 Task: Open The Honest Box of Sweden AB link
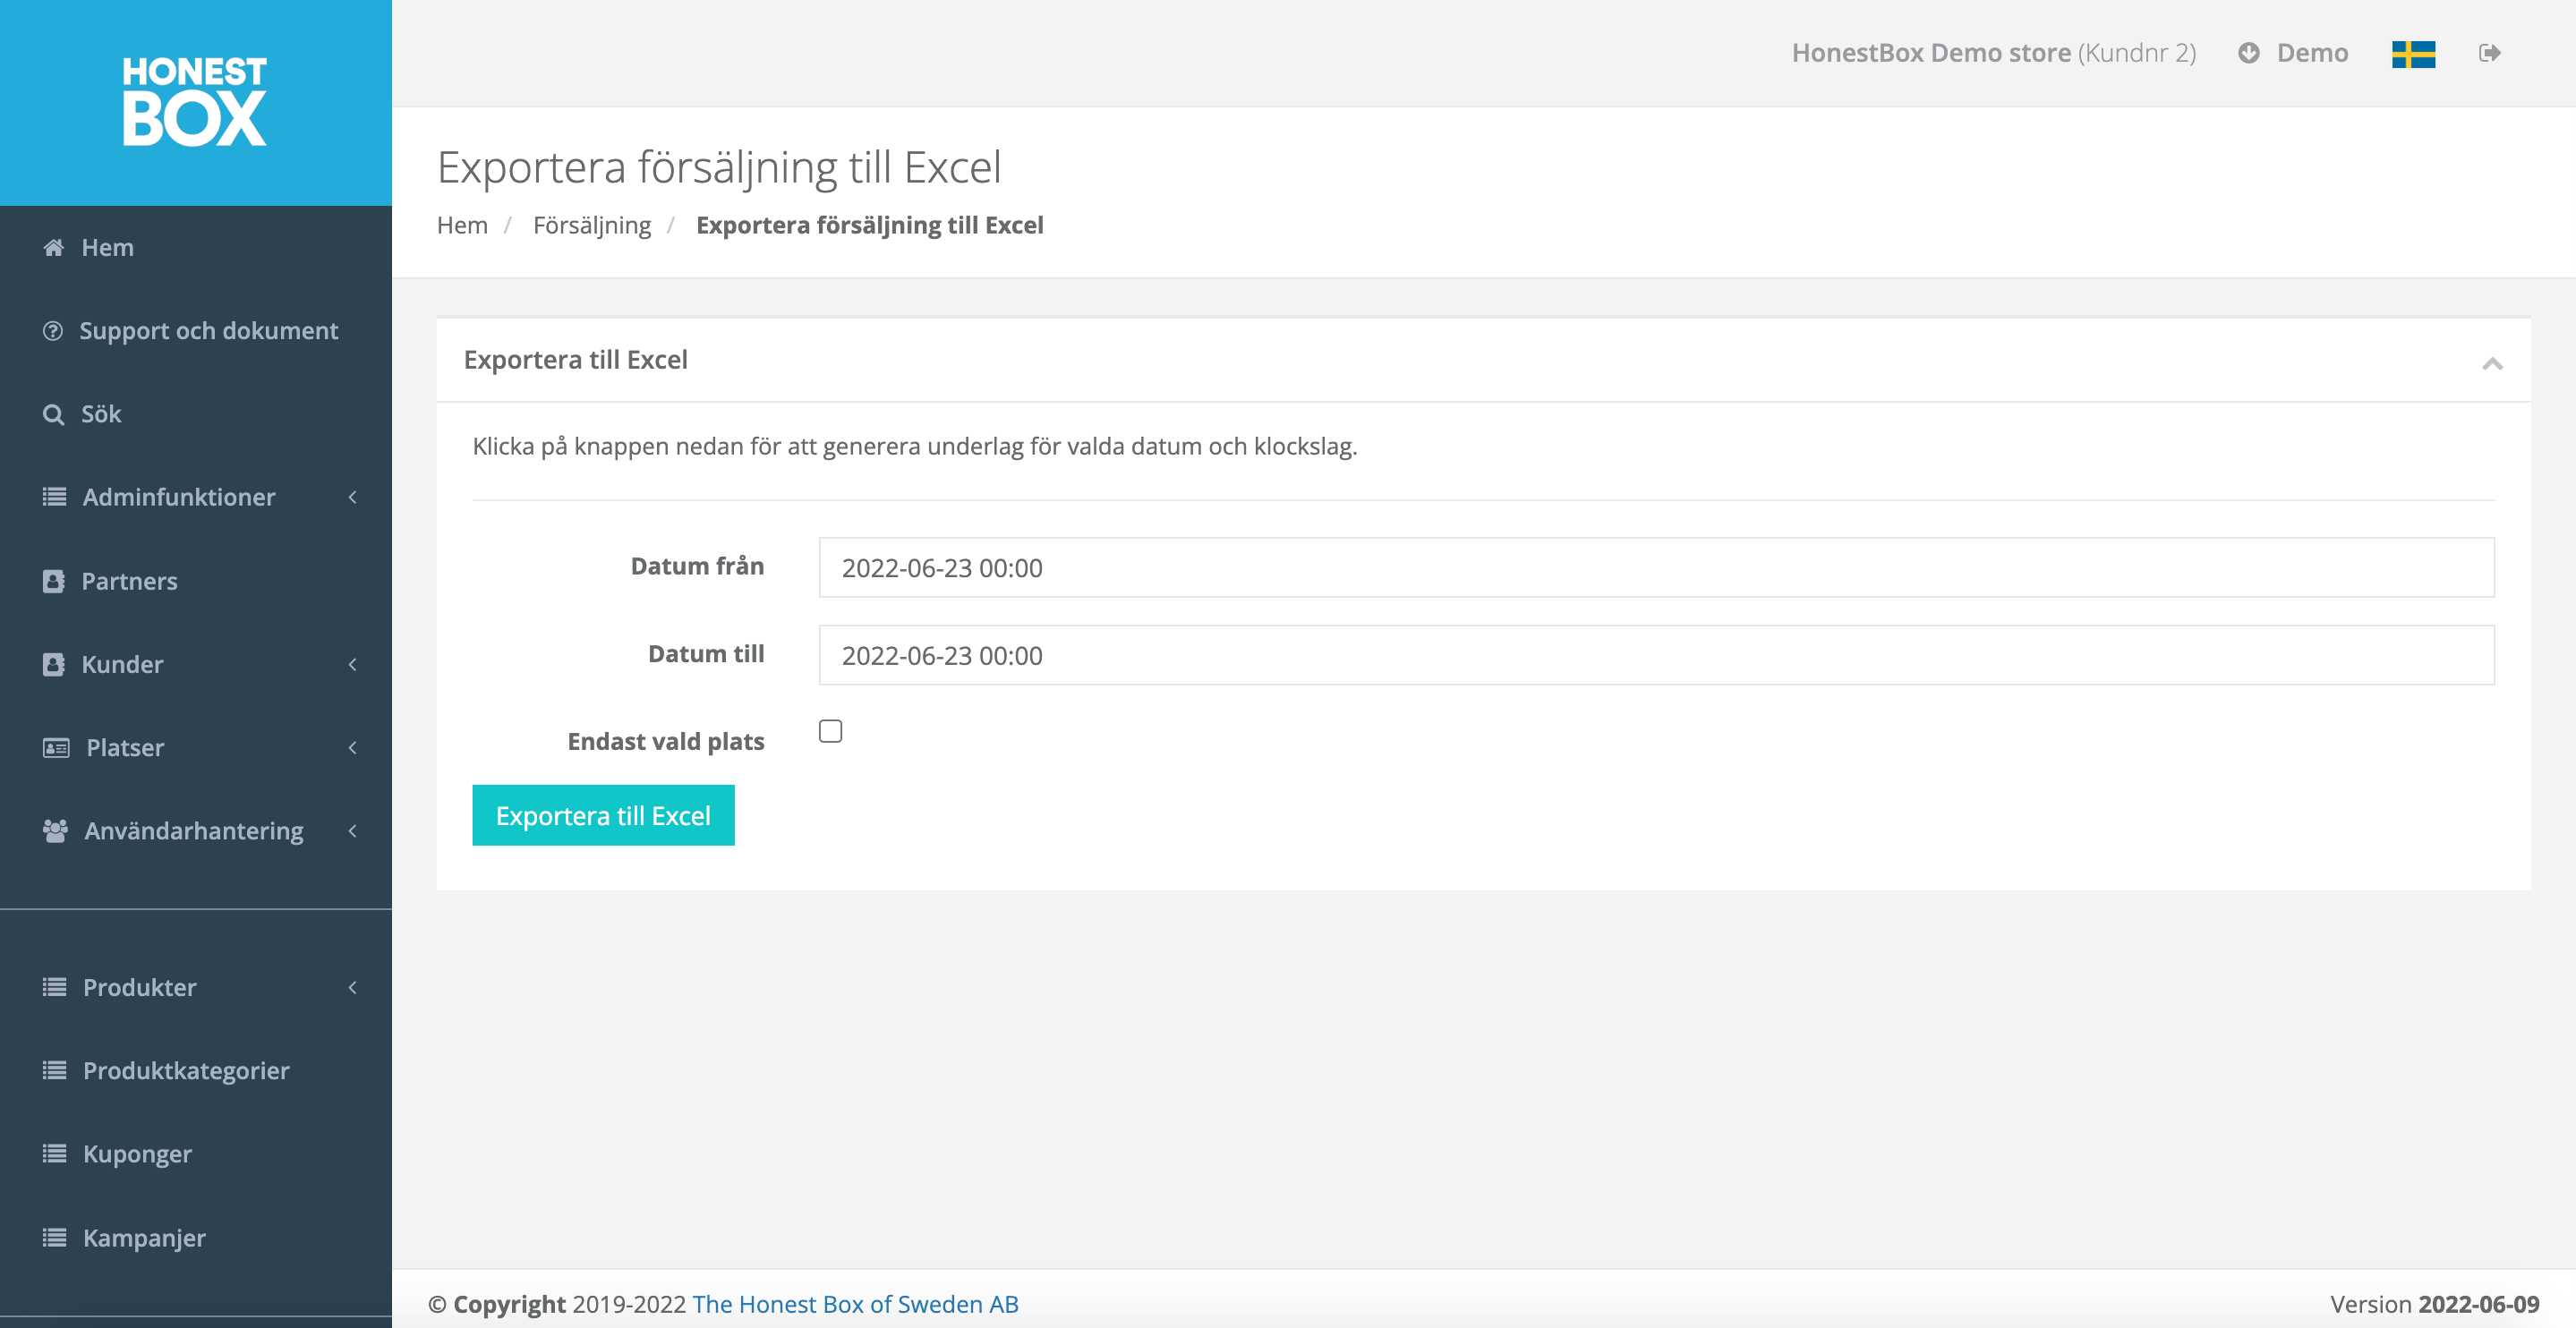(855, 1303)
